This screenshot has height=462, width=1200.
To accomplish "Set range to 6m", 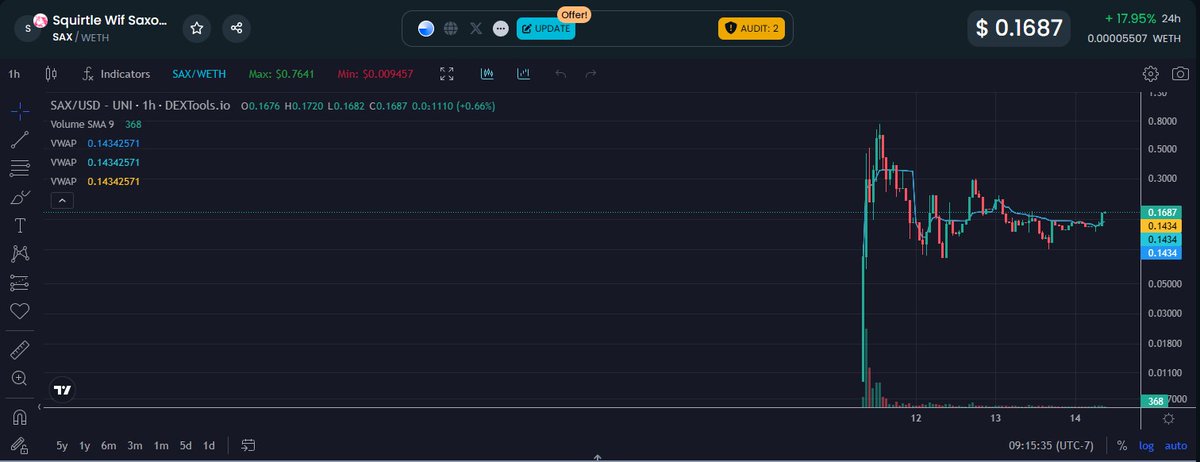I will [109, 445].
